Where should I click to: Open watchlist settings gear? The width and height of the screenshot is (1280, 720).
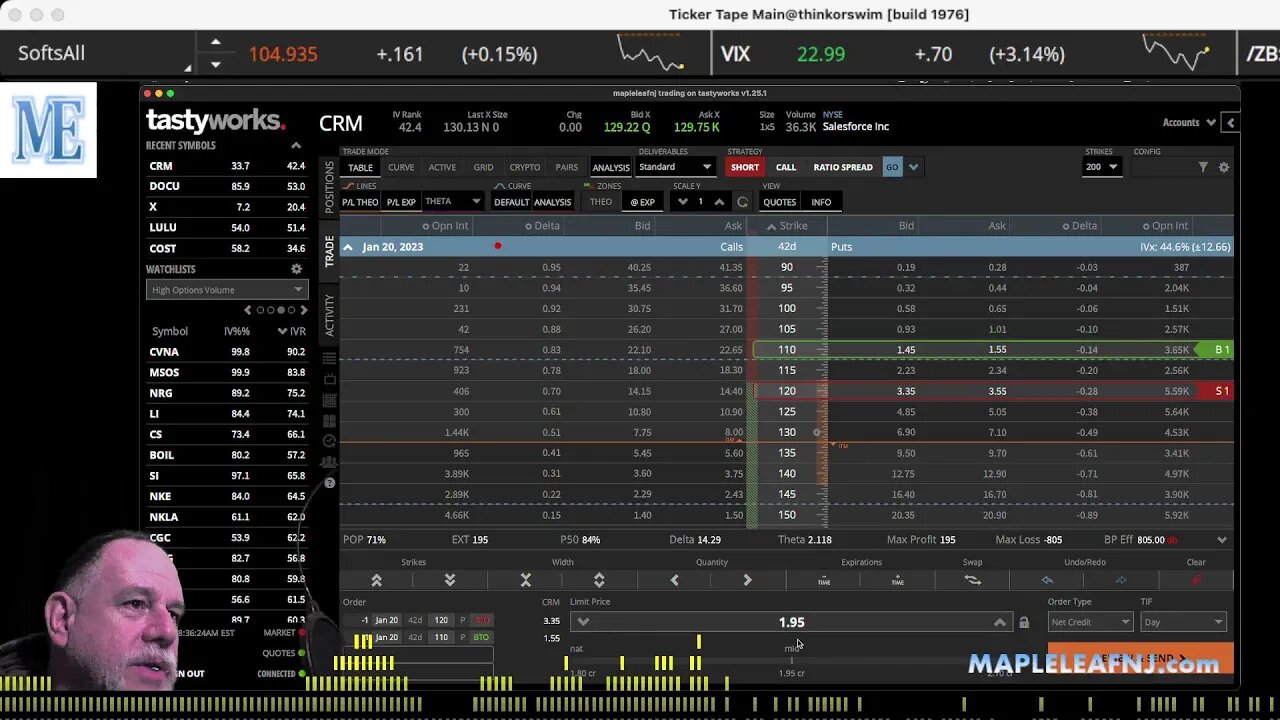click(296, 269)
